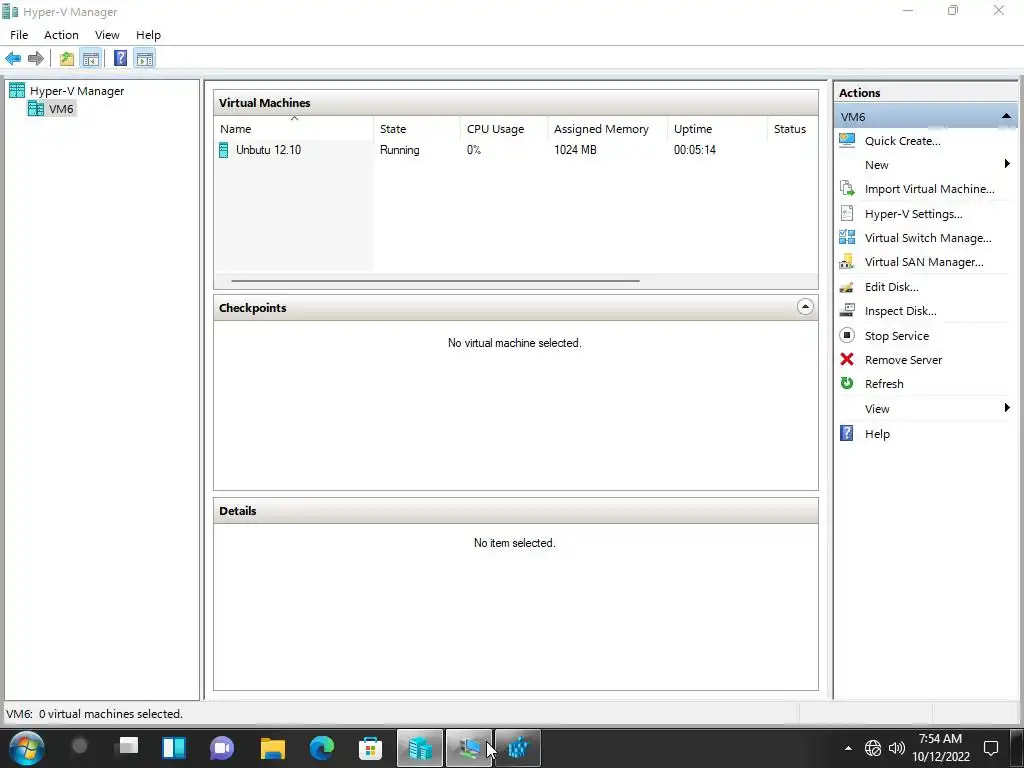The image size is (1024, 768).
Task: Open the Help menu in menu bar
Action: click(148, 35)
